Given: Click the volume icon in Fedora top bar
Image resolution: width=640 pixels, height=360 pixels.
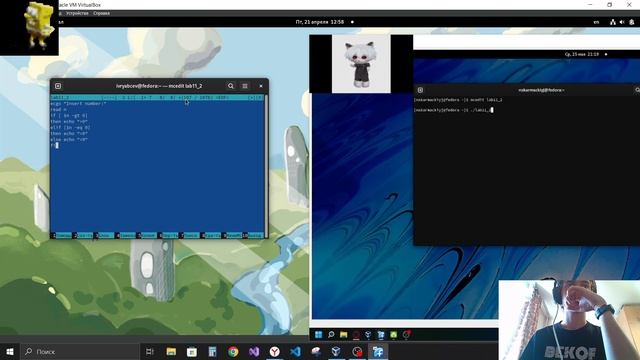Looking at the screenshot, I should click(622, 22).
